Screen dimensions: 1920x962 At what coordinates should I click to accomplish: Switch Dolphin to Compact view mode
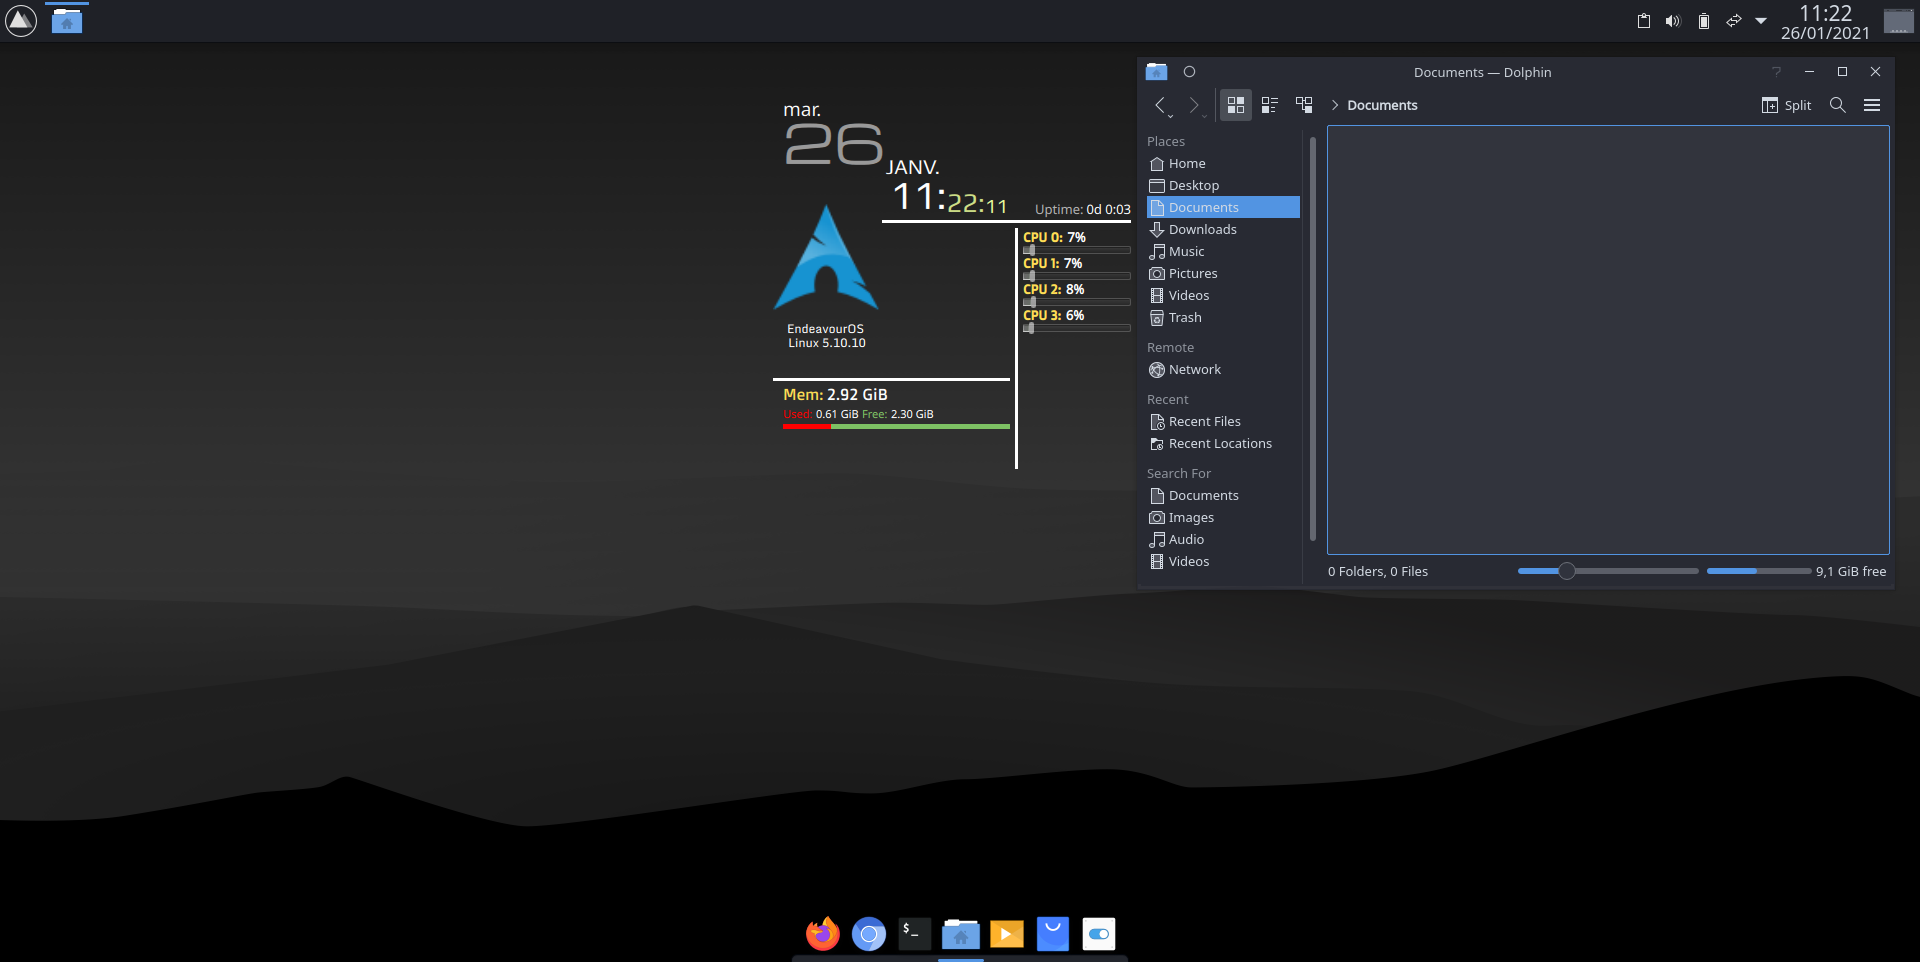1270,105
